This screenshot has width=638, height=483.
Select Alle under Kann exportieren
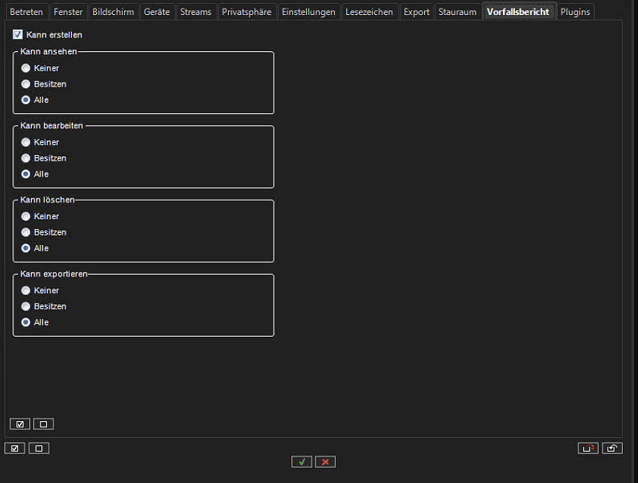coord(26,322)
